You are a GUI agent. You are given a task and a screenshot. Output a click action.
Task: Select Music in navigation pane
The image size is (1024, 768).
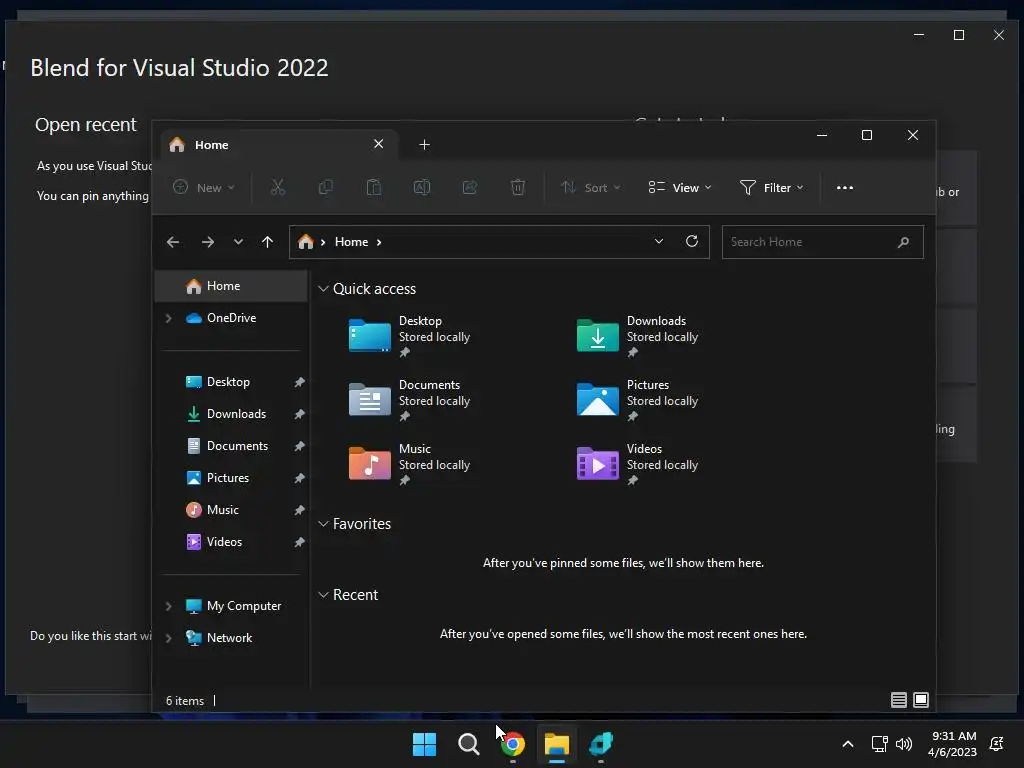[x=231, y=510]
